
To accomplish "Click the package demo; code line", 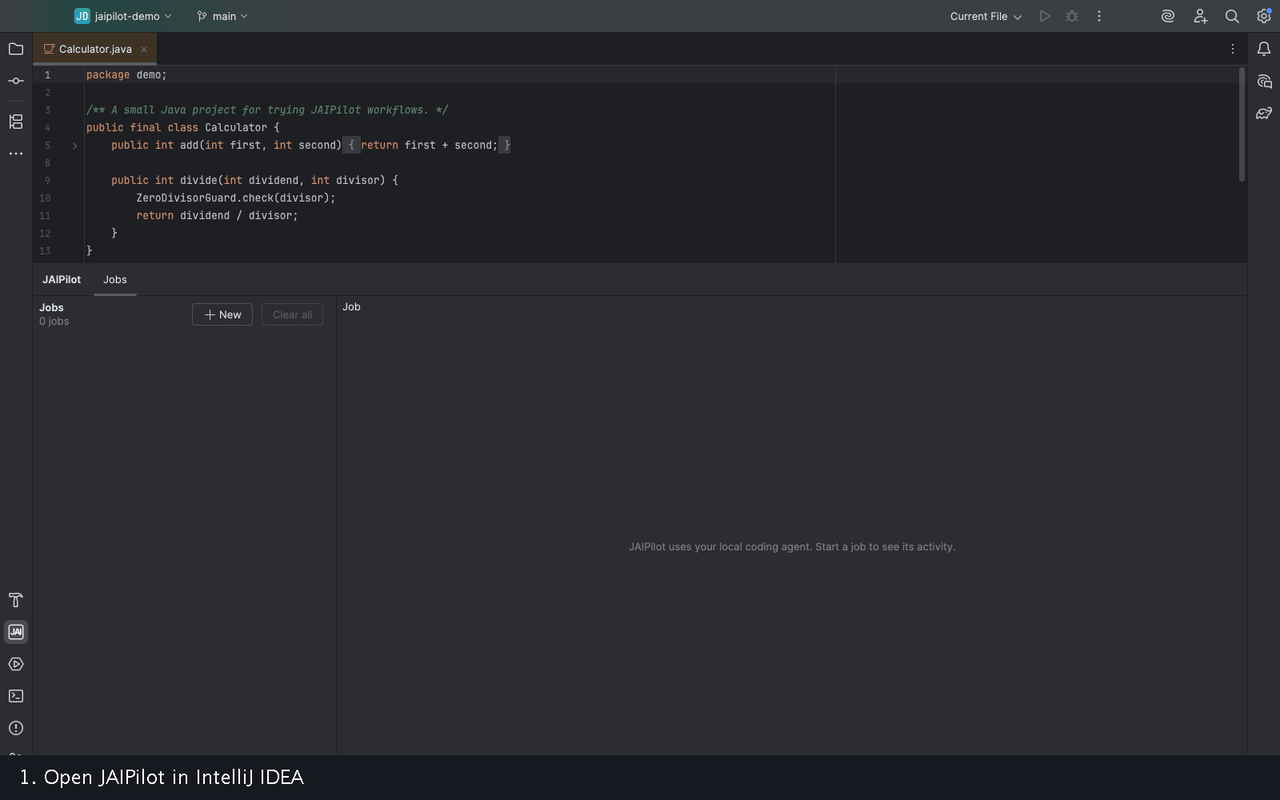I will [127, 75].
